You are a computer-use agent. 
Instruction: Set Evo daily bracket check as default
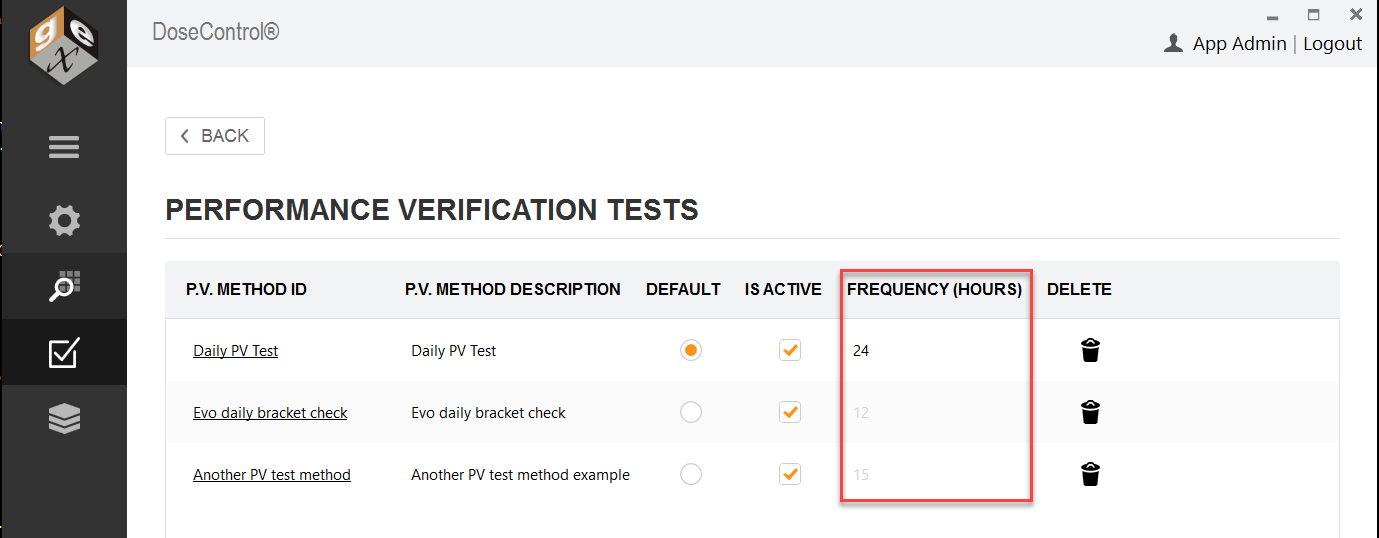690,412
